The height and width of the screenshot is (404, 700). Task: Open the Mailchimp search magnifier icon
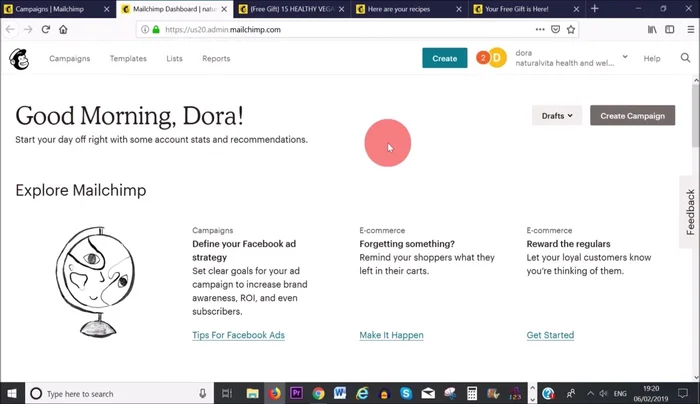pyautogui.click(x=685, y=58)
